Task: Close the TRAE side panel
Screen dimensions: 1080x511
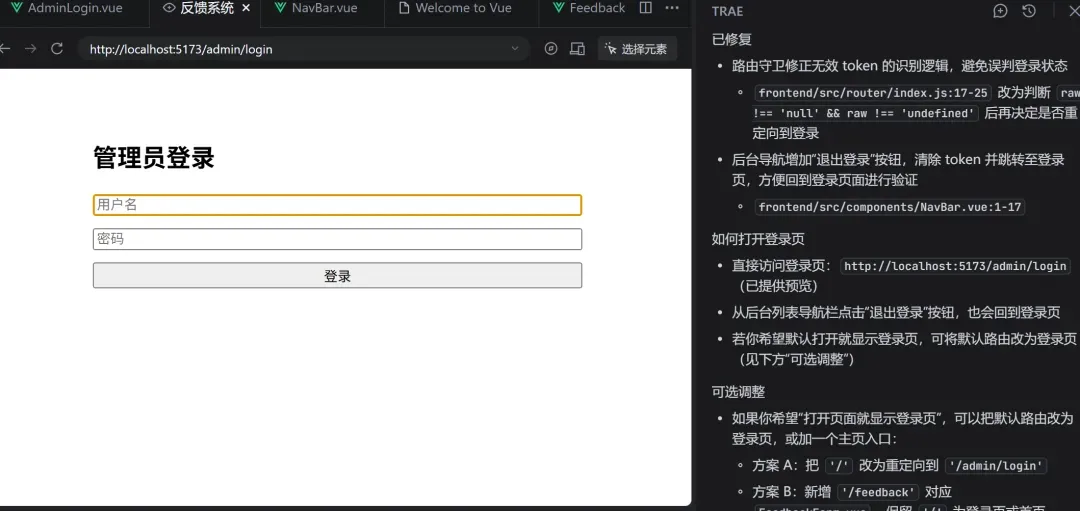Action: (x=1075, y=11)
